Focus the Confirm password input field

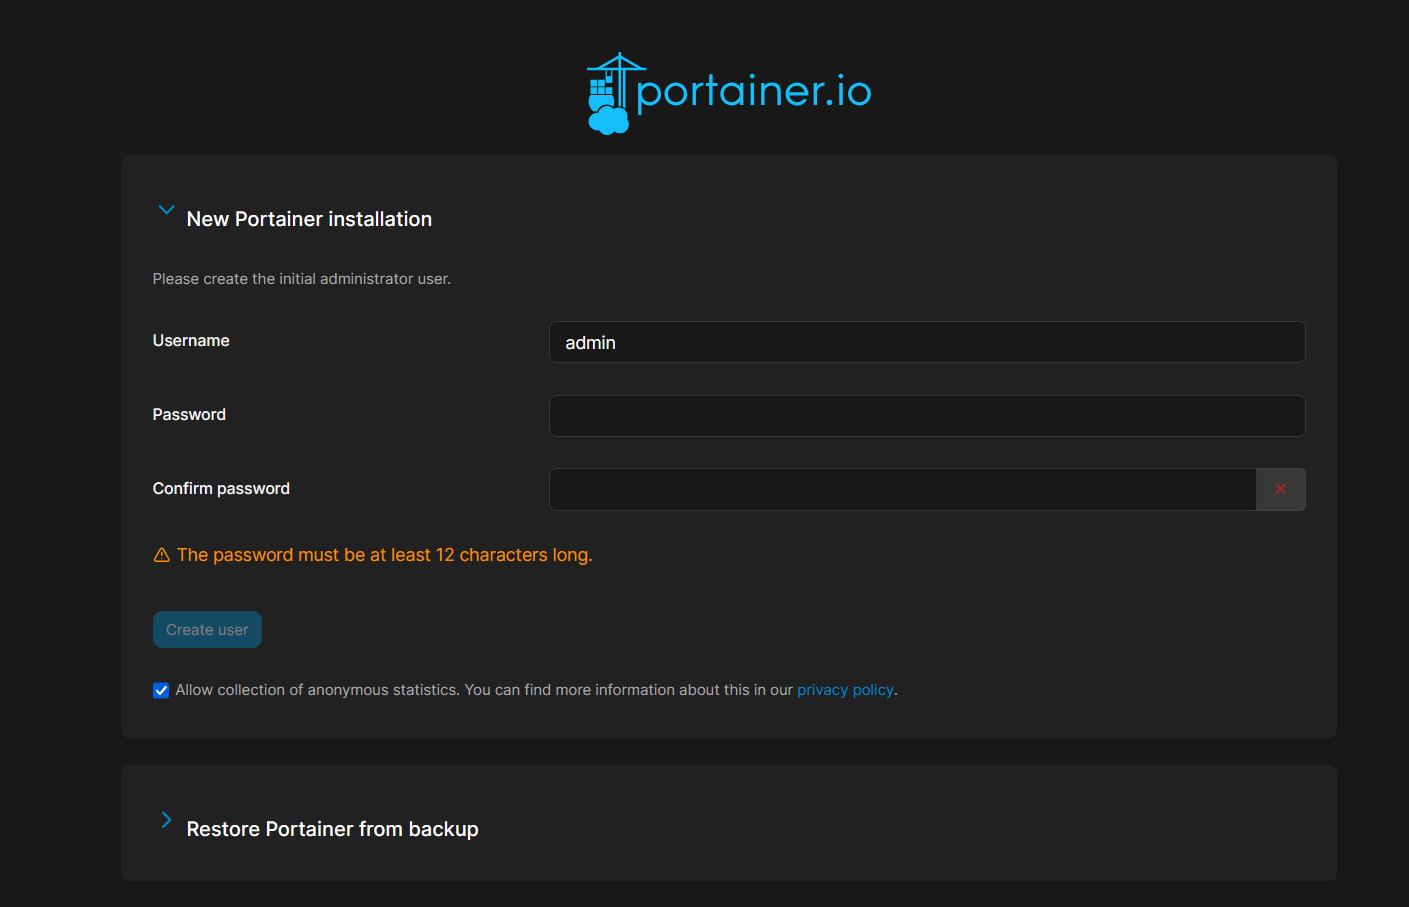tap(903, 489)
